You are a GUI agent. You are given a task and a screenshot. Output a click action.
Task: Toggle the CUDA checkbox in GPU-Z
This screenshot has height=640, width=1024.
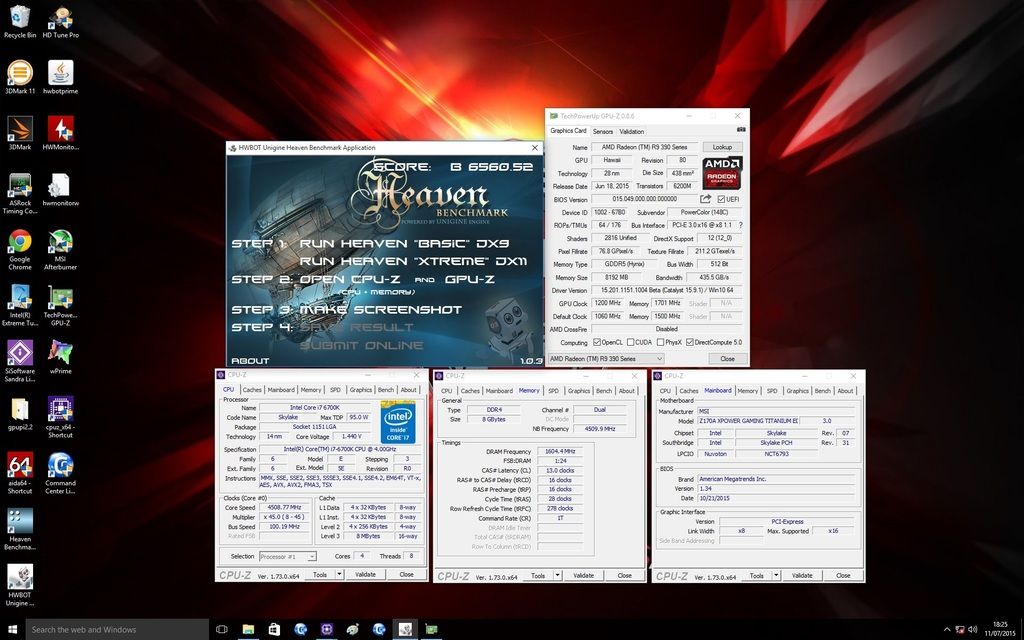pos(630,342)
